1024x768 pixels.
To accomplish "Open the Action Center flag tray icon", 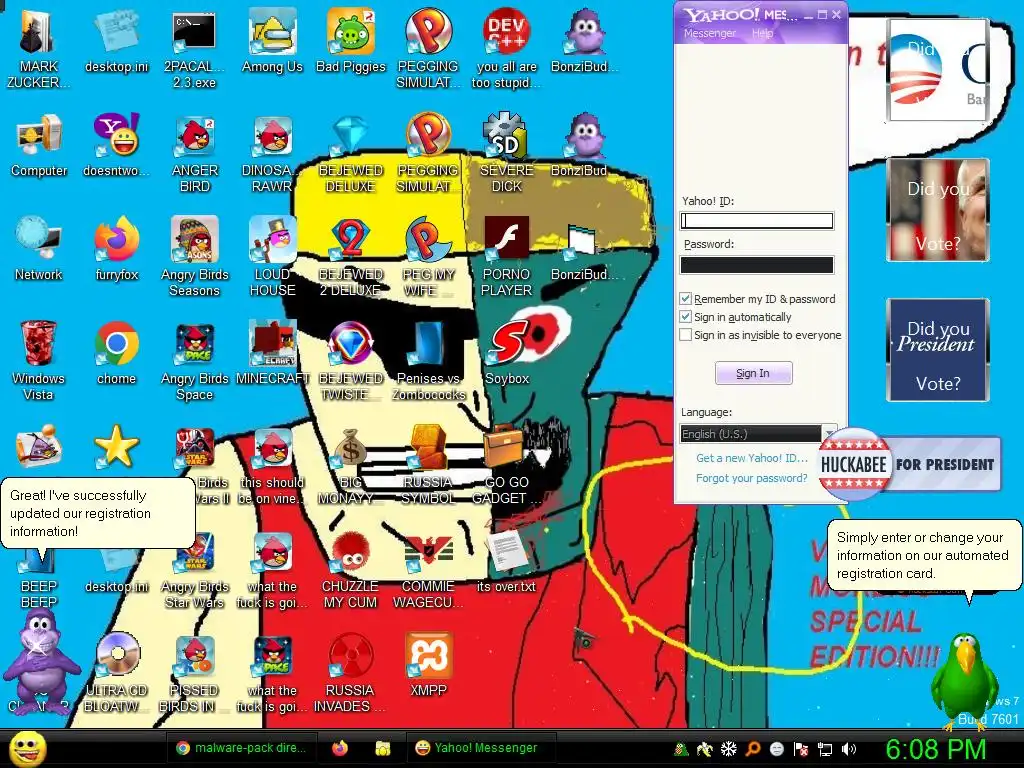I will click(801, 749).
